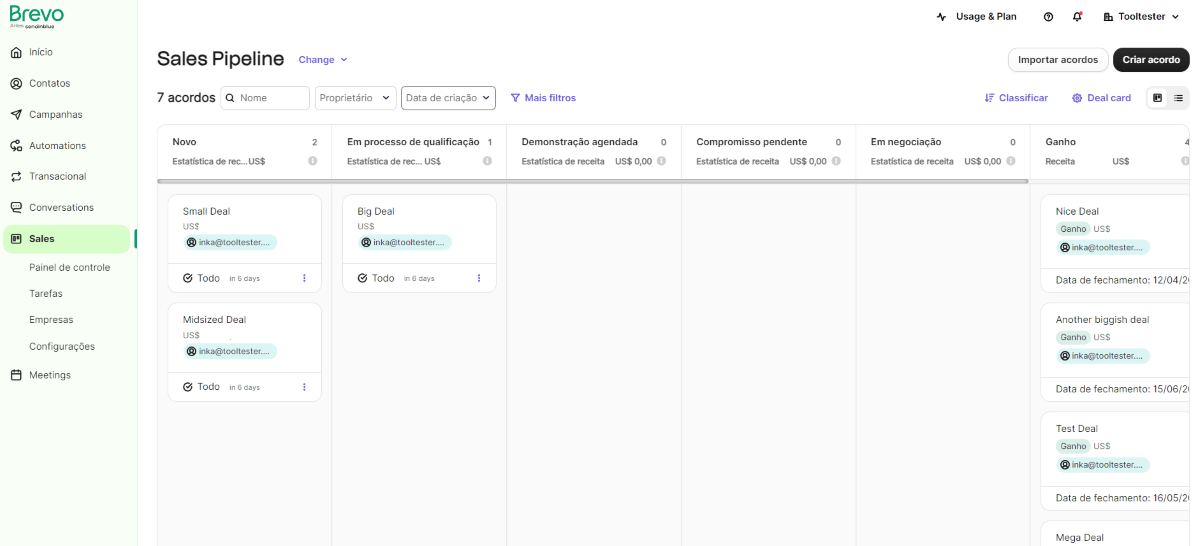The height and width of the screenshot is (546, 1200).
Task: Click info icon in Em negociação column
Action: [1011, 161]
